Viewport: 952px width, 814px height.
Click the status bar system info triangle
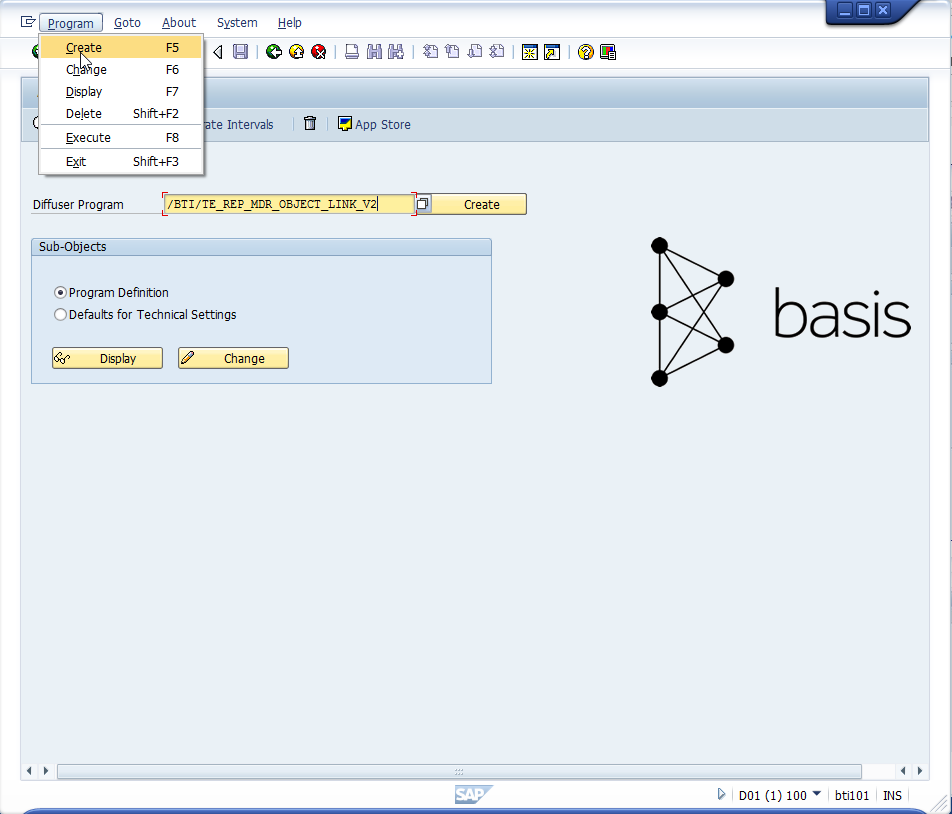coord(721,794)
